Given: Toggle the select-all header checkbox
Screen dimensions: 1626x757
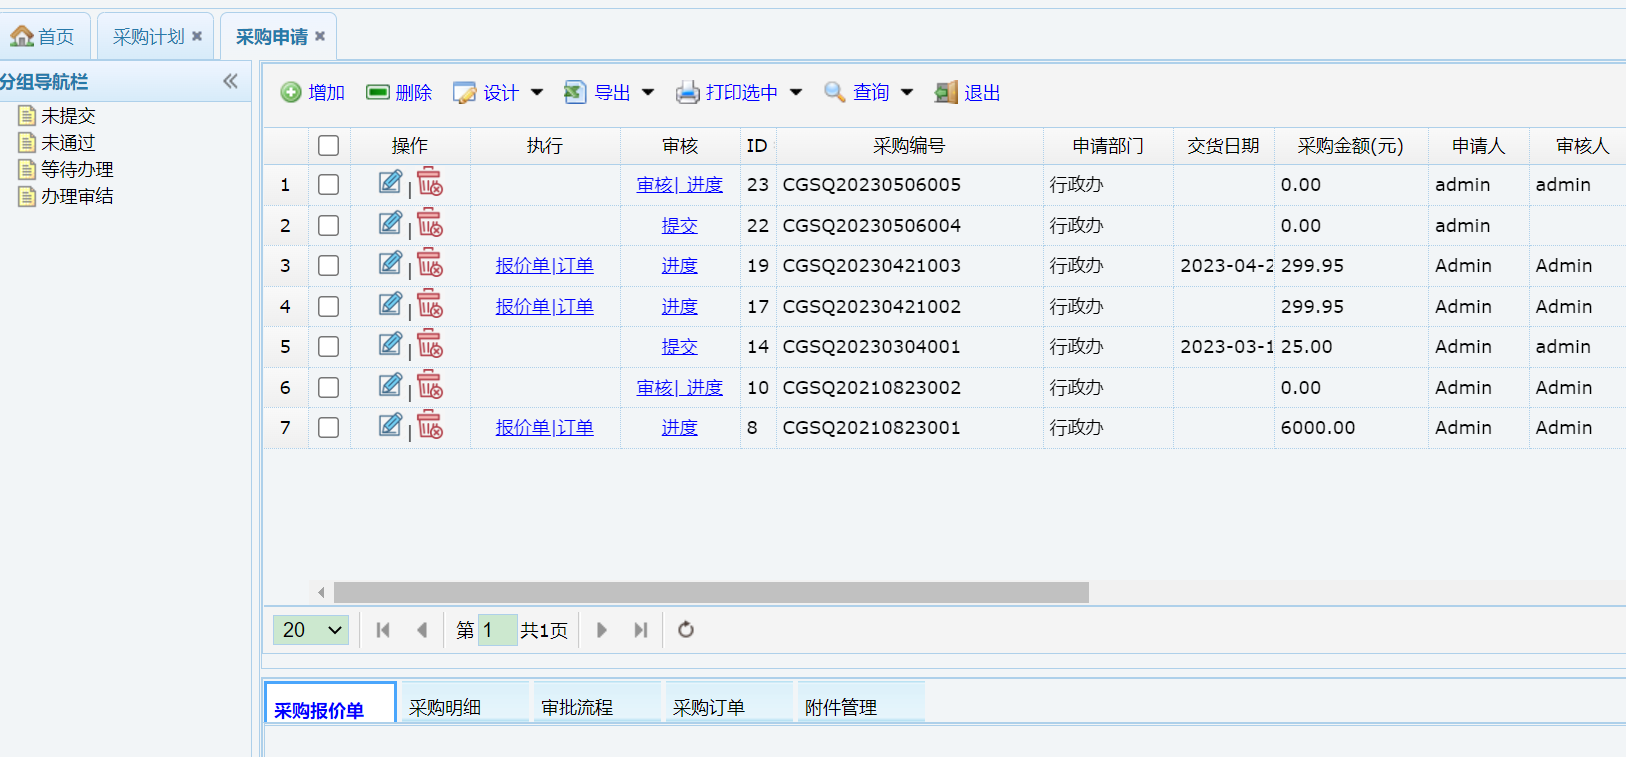Looking at the screenshot, I should pos(328,146).
